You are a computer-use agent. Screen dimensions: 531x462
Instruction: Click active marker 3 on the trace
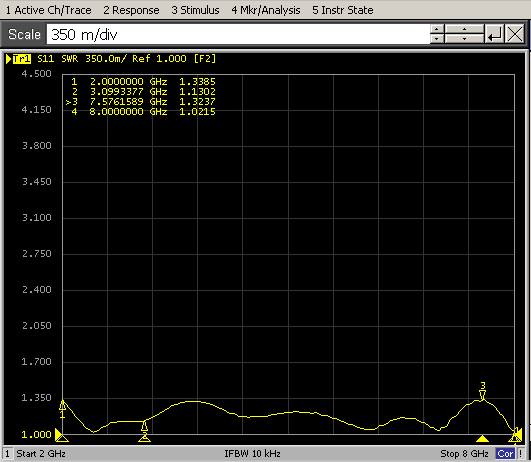click(483, 395)
